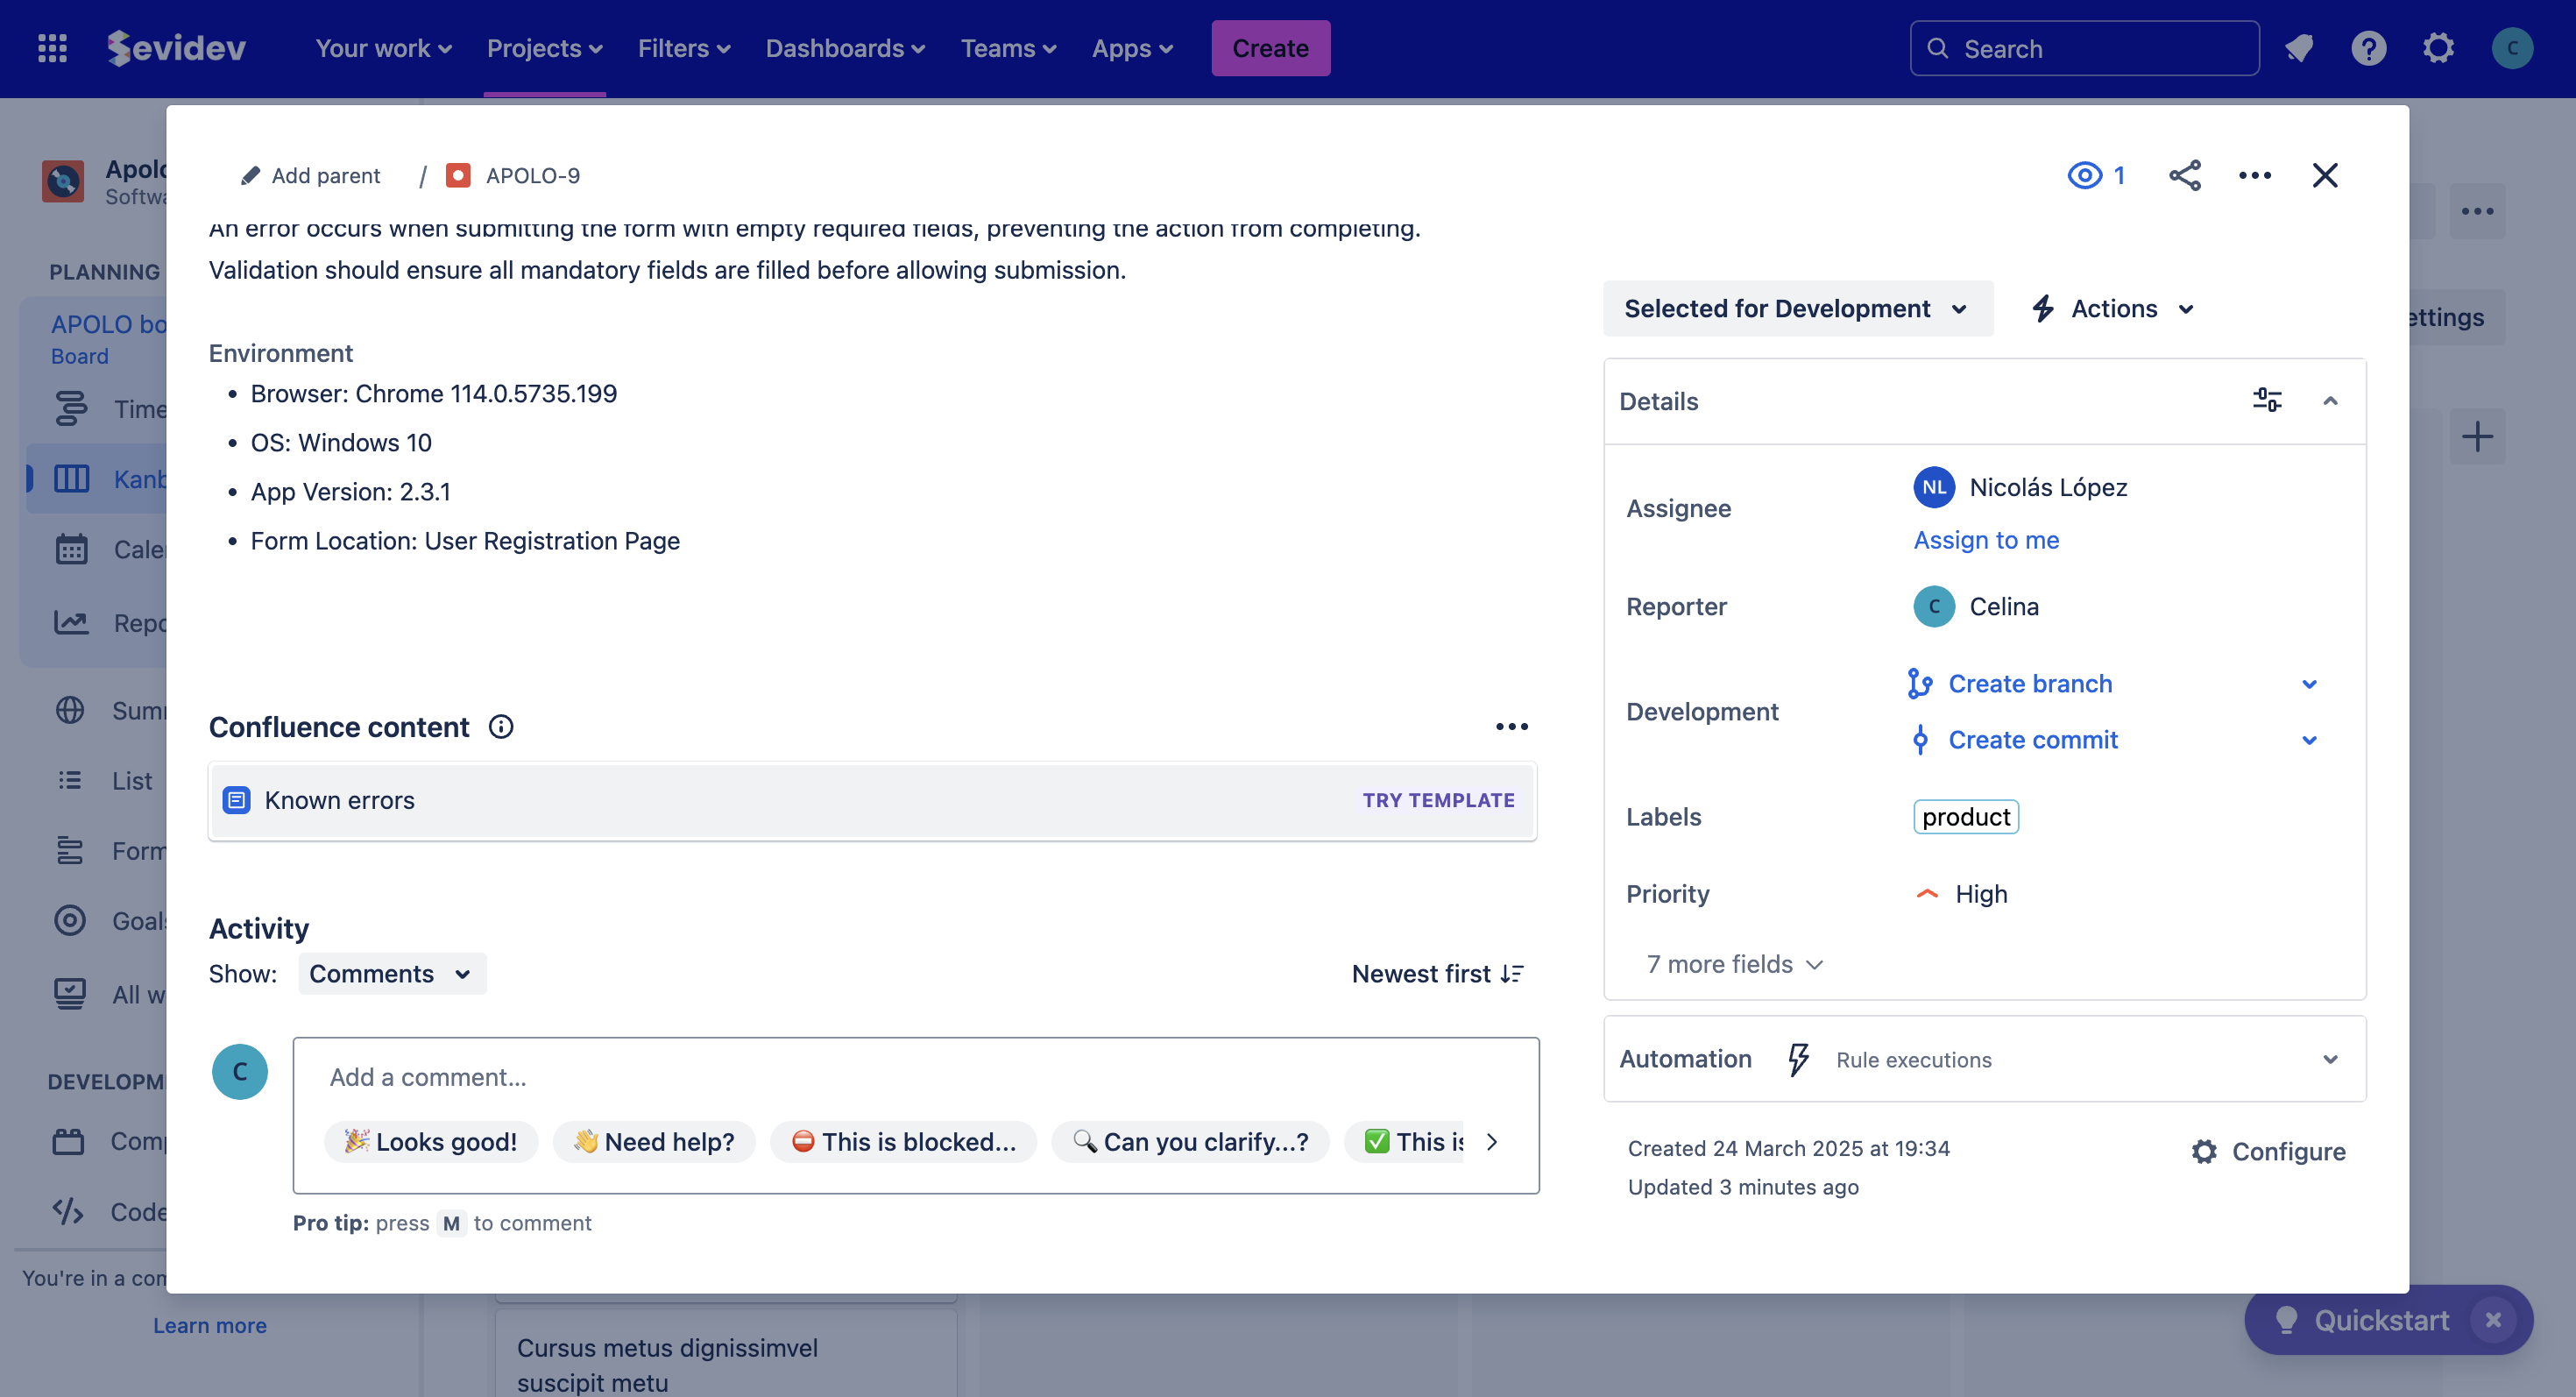The width and height of the screenshot is (2576, 1397).
Task: Open the Apps menu
Action: 1132,48
